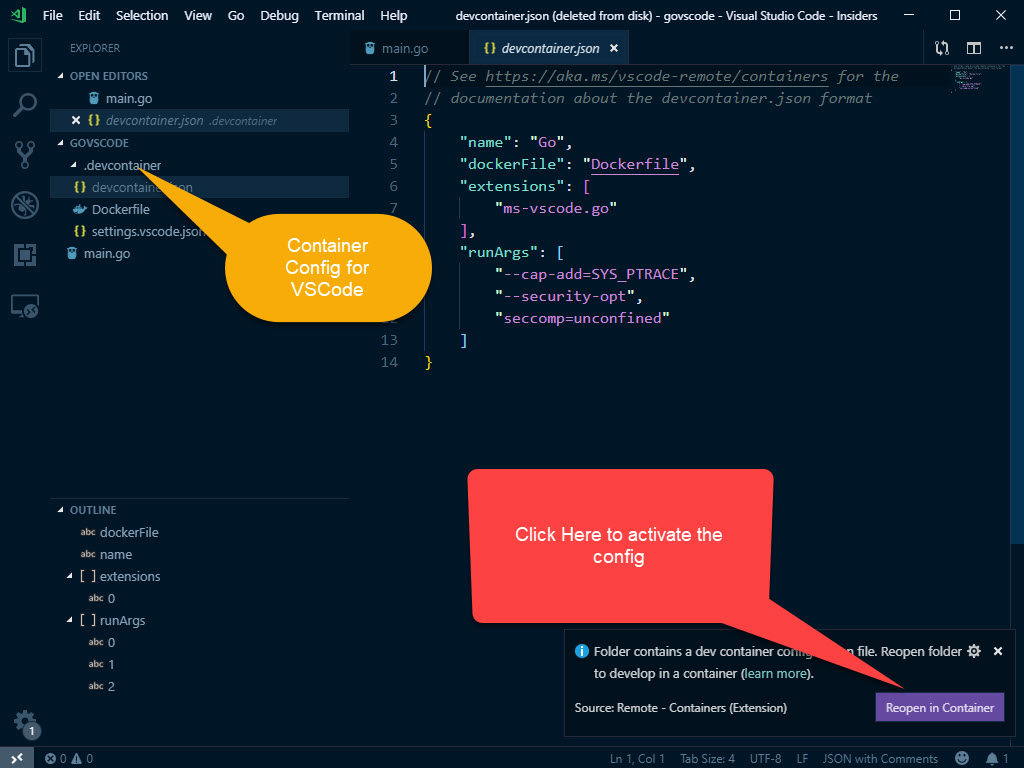Change LF end of line sequence
The image size is (1024, 768).
[x=802, y=758]
